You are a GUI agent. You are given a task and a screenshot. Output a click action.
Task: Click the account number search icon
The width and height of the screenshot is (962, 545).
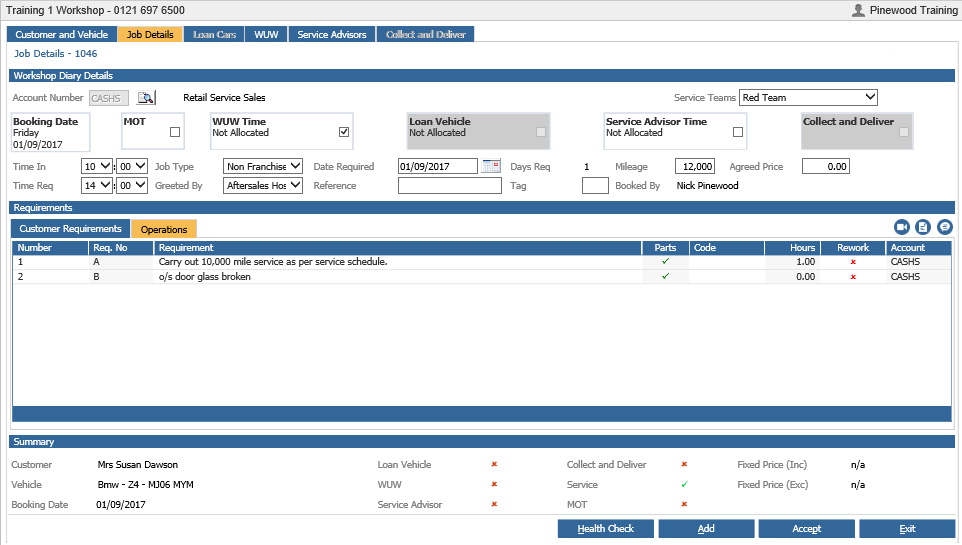coord(146,98)
